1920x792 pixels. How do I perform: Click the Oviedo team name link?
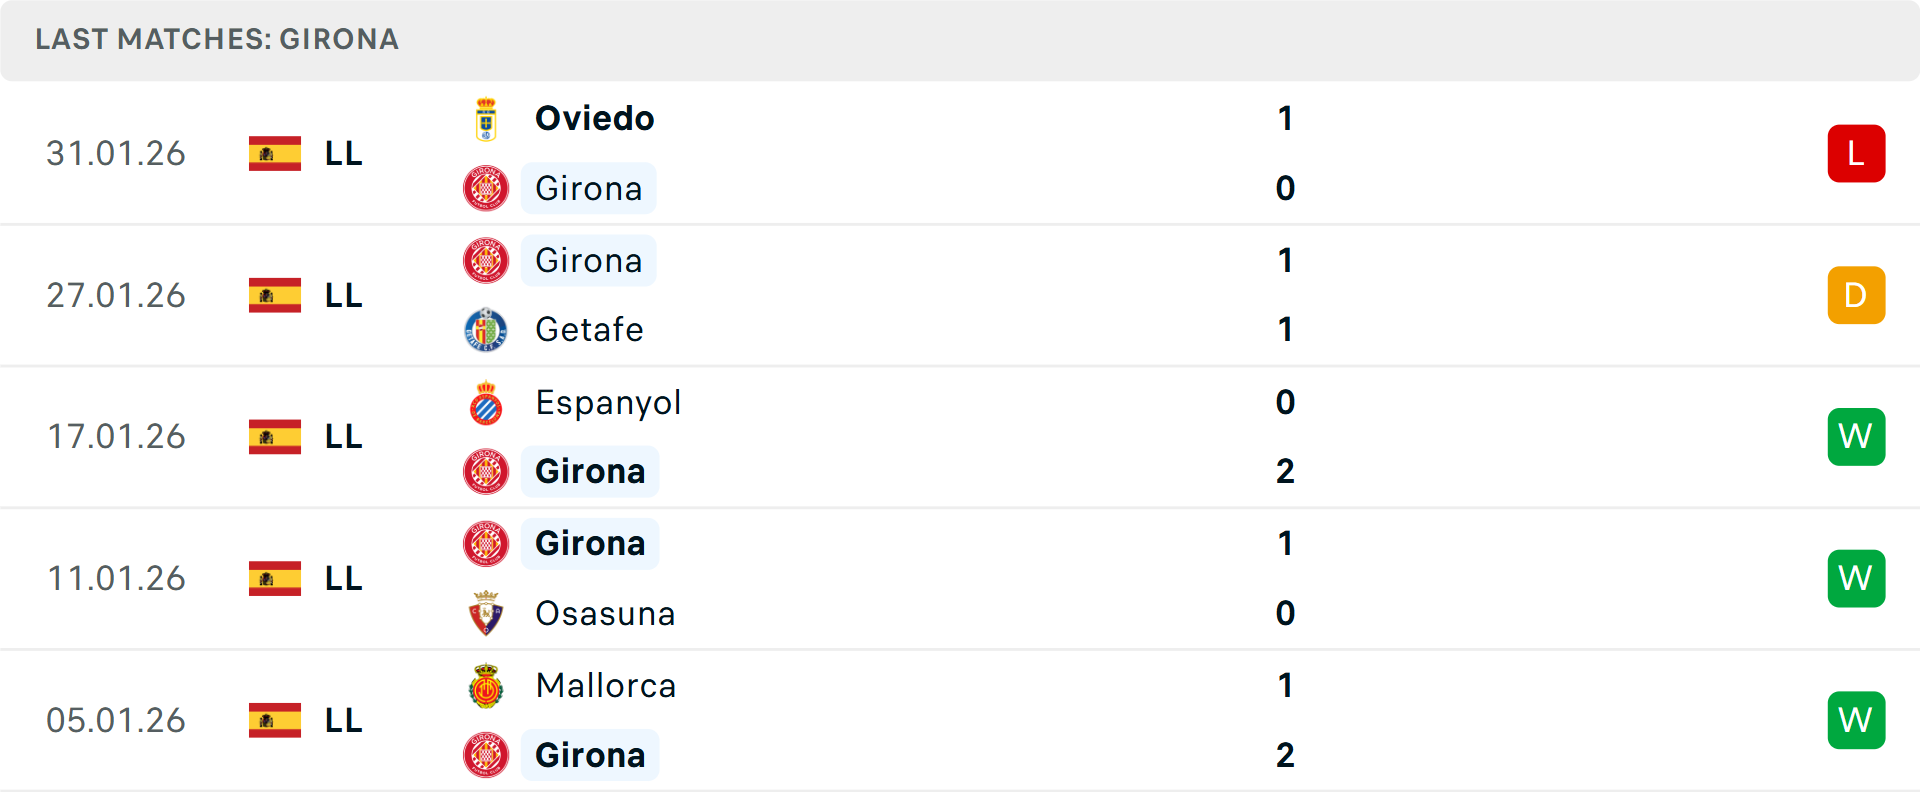(x=595, y=117)
